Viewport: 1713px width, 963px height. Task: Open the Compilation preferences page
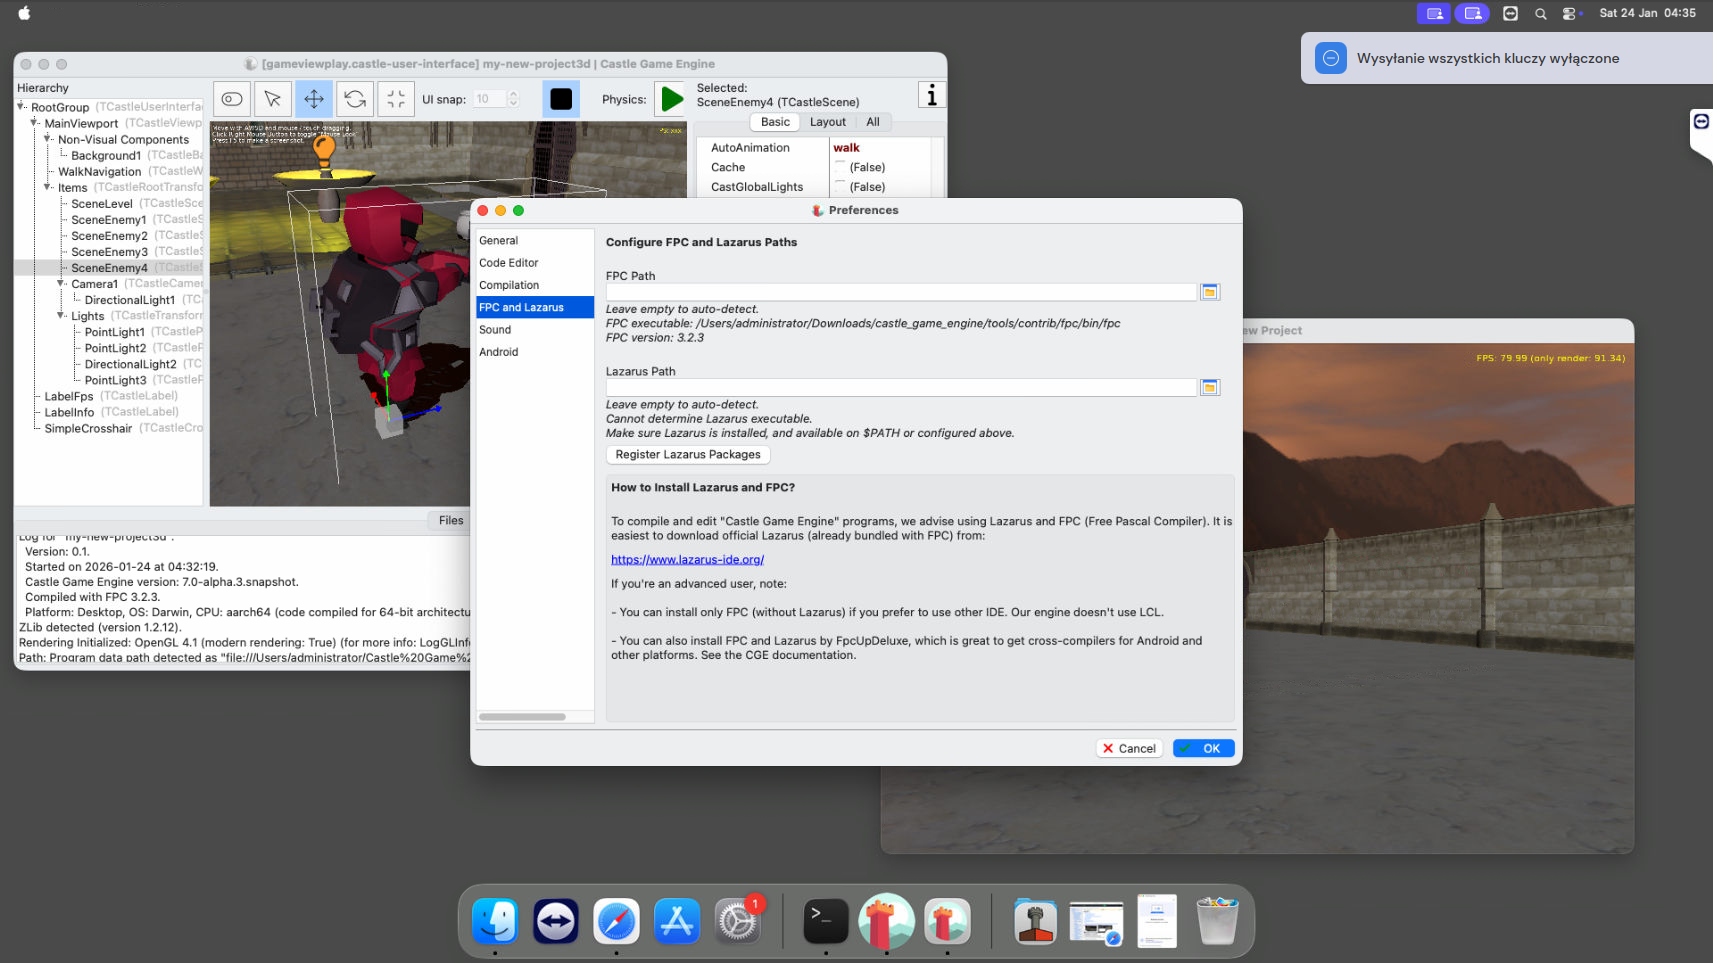click(x=509, y=285)
